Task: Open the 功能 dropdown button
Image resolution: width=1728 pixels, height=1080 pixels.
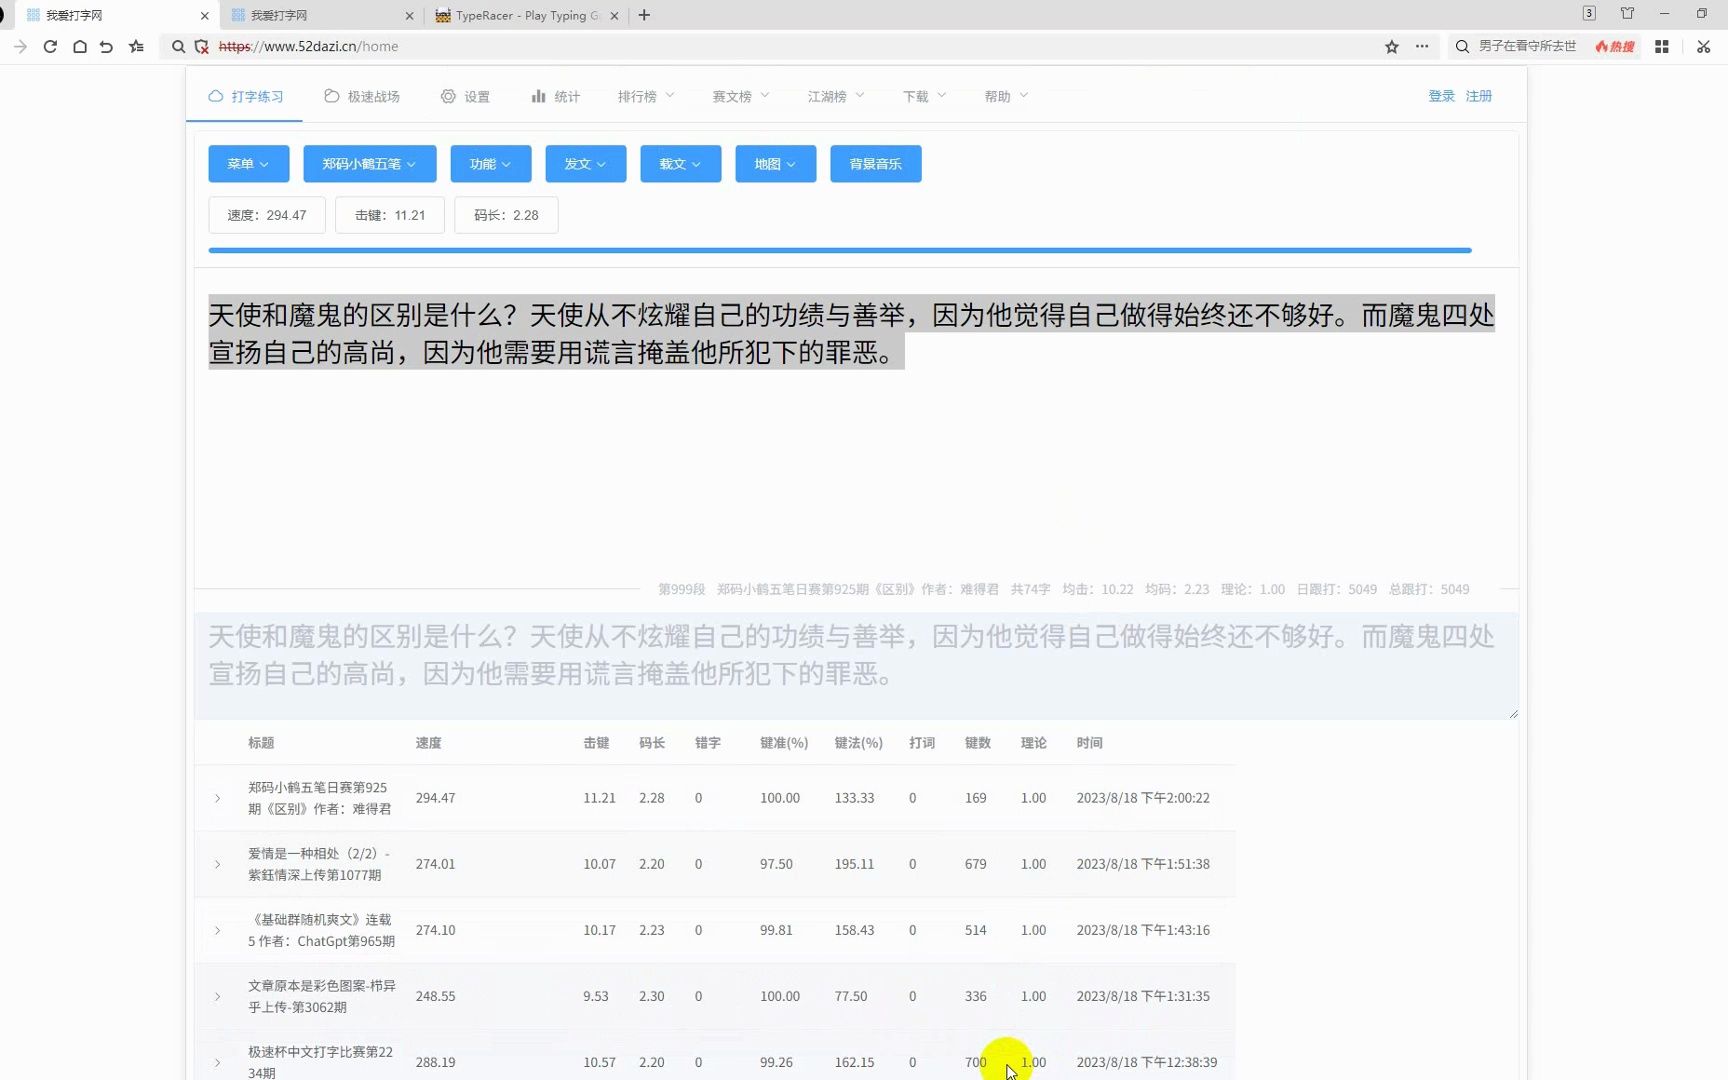Action: [491, 164]
